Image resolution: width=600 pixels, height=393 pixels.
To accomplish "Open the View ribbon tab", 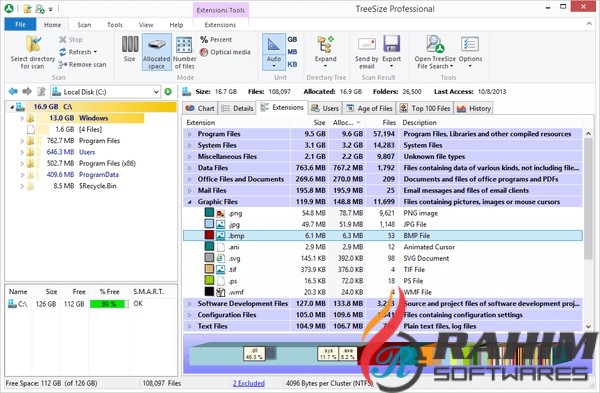I will (146, 25).
